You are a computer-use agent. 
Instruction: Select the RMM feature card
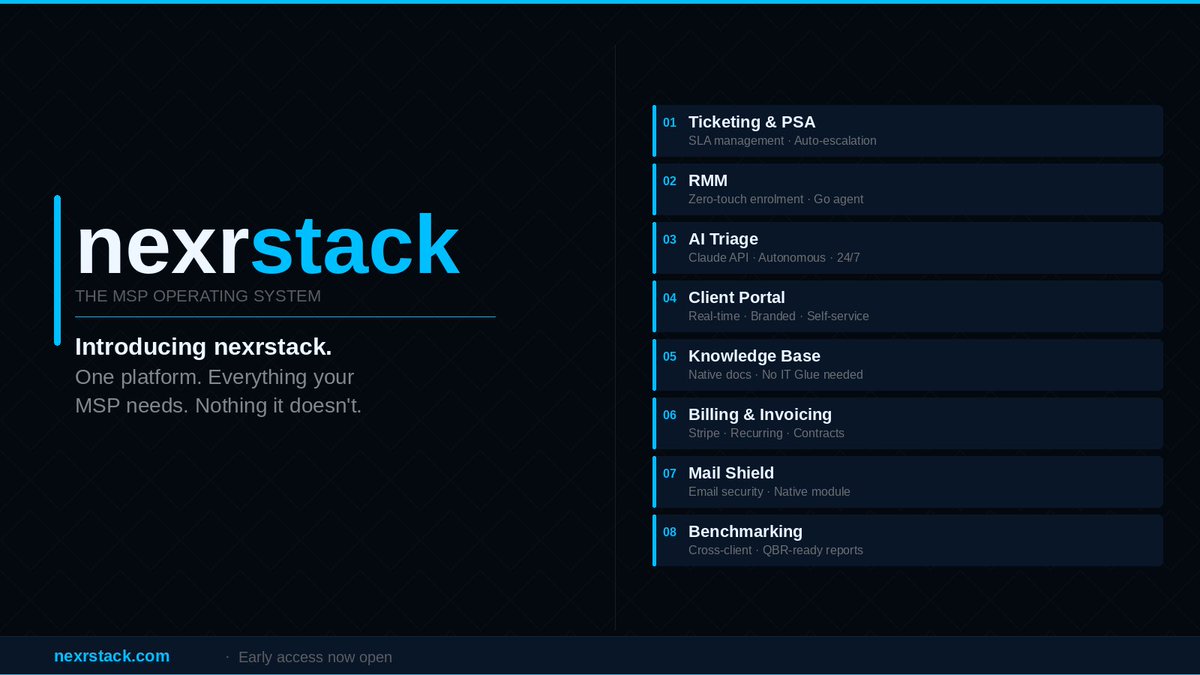coord(908,189)
